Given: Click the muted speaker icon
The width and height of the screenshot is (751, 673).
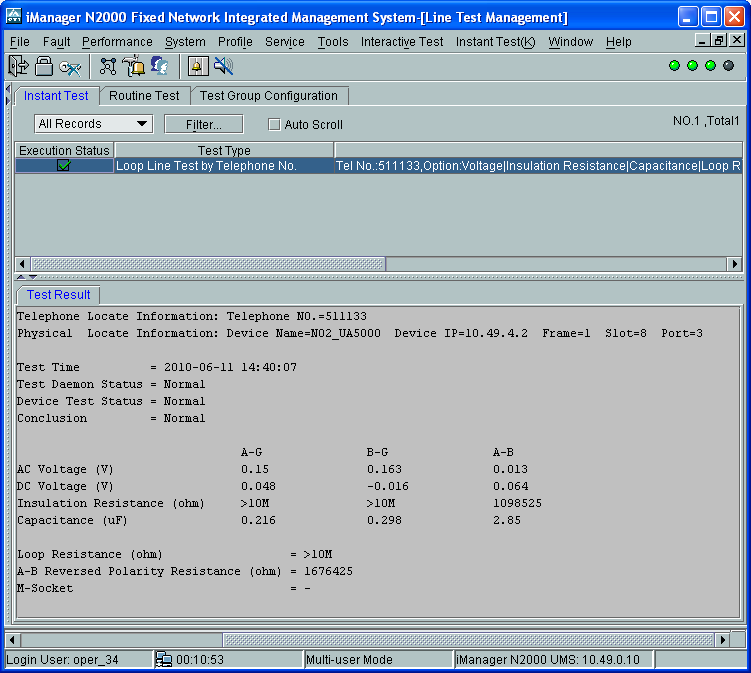Looking at the screenshot, I should [x=223, y=66].
